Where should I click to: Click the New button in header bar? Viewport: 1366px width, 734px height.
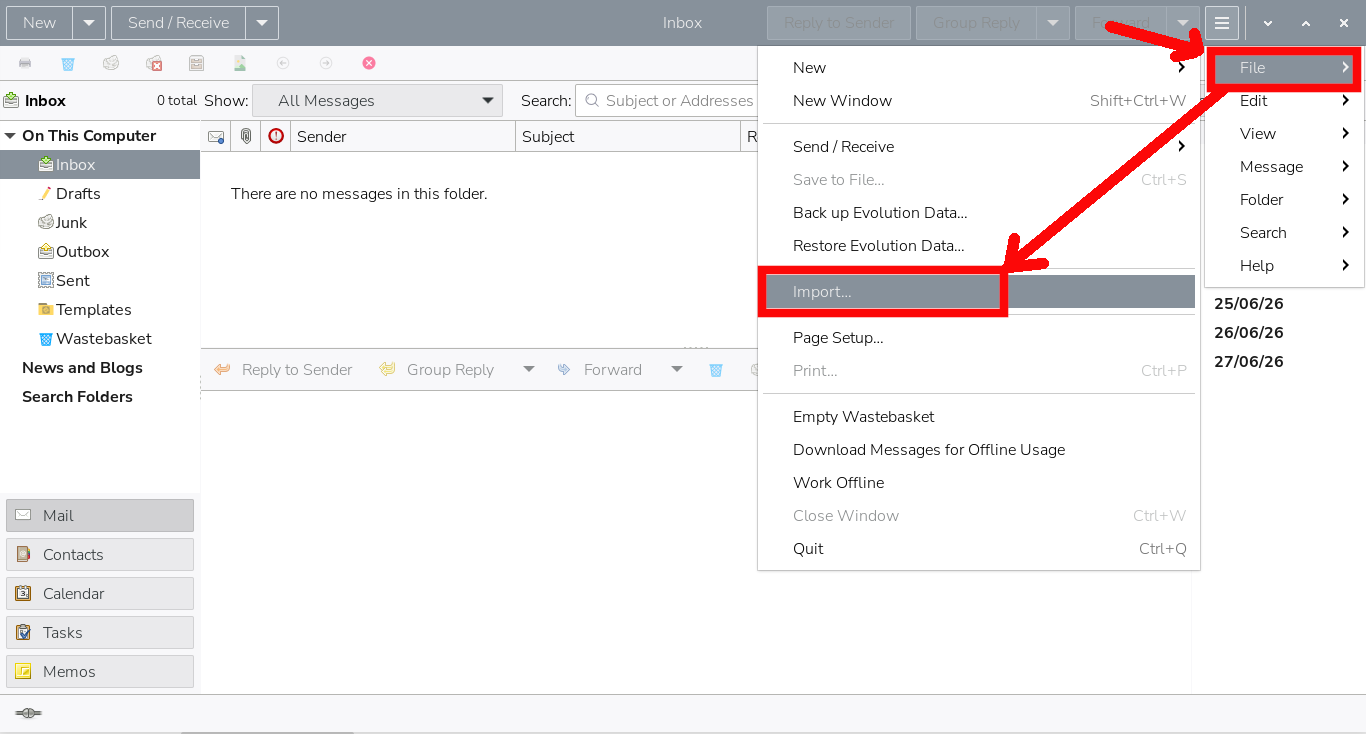click(39, 23)
